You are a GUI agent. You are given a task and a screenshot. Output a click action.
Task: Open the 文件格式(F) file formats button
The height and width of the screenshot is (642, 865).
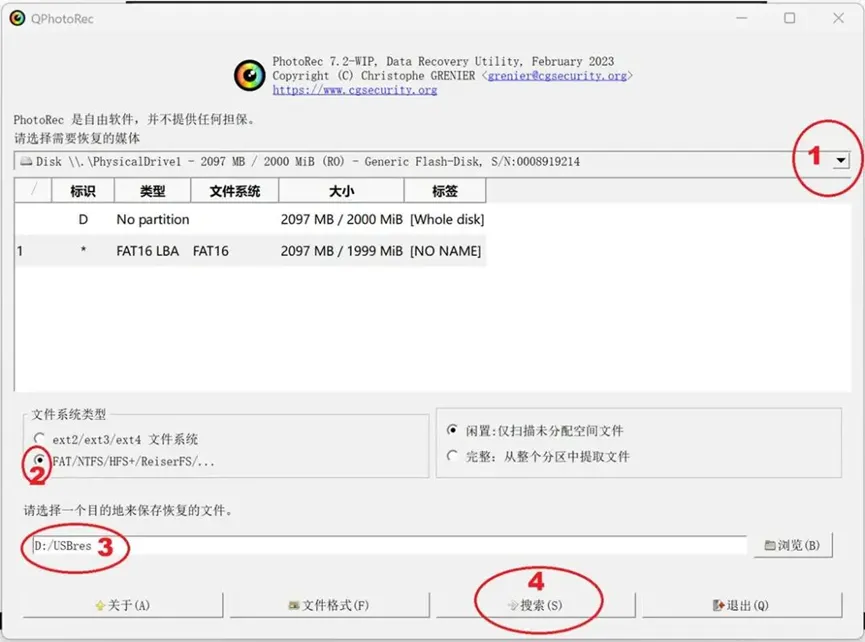(329, 606)
